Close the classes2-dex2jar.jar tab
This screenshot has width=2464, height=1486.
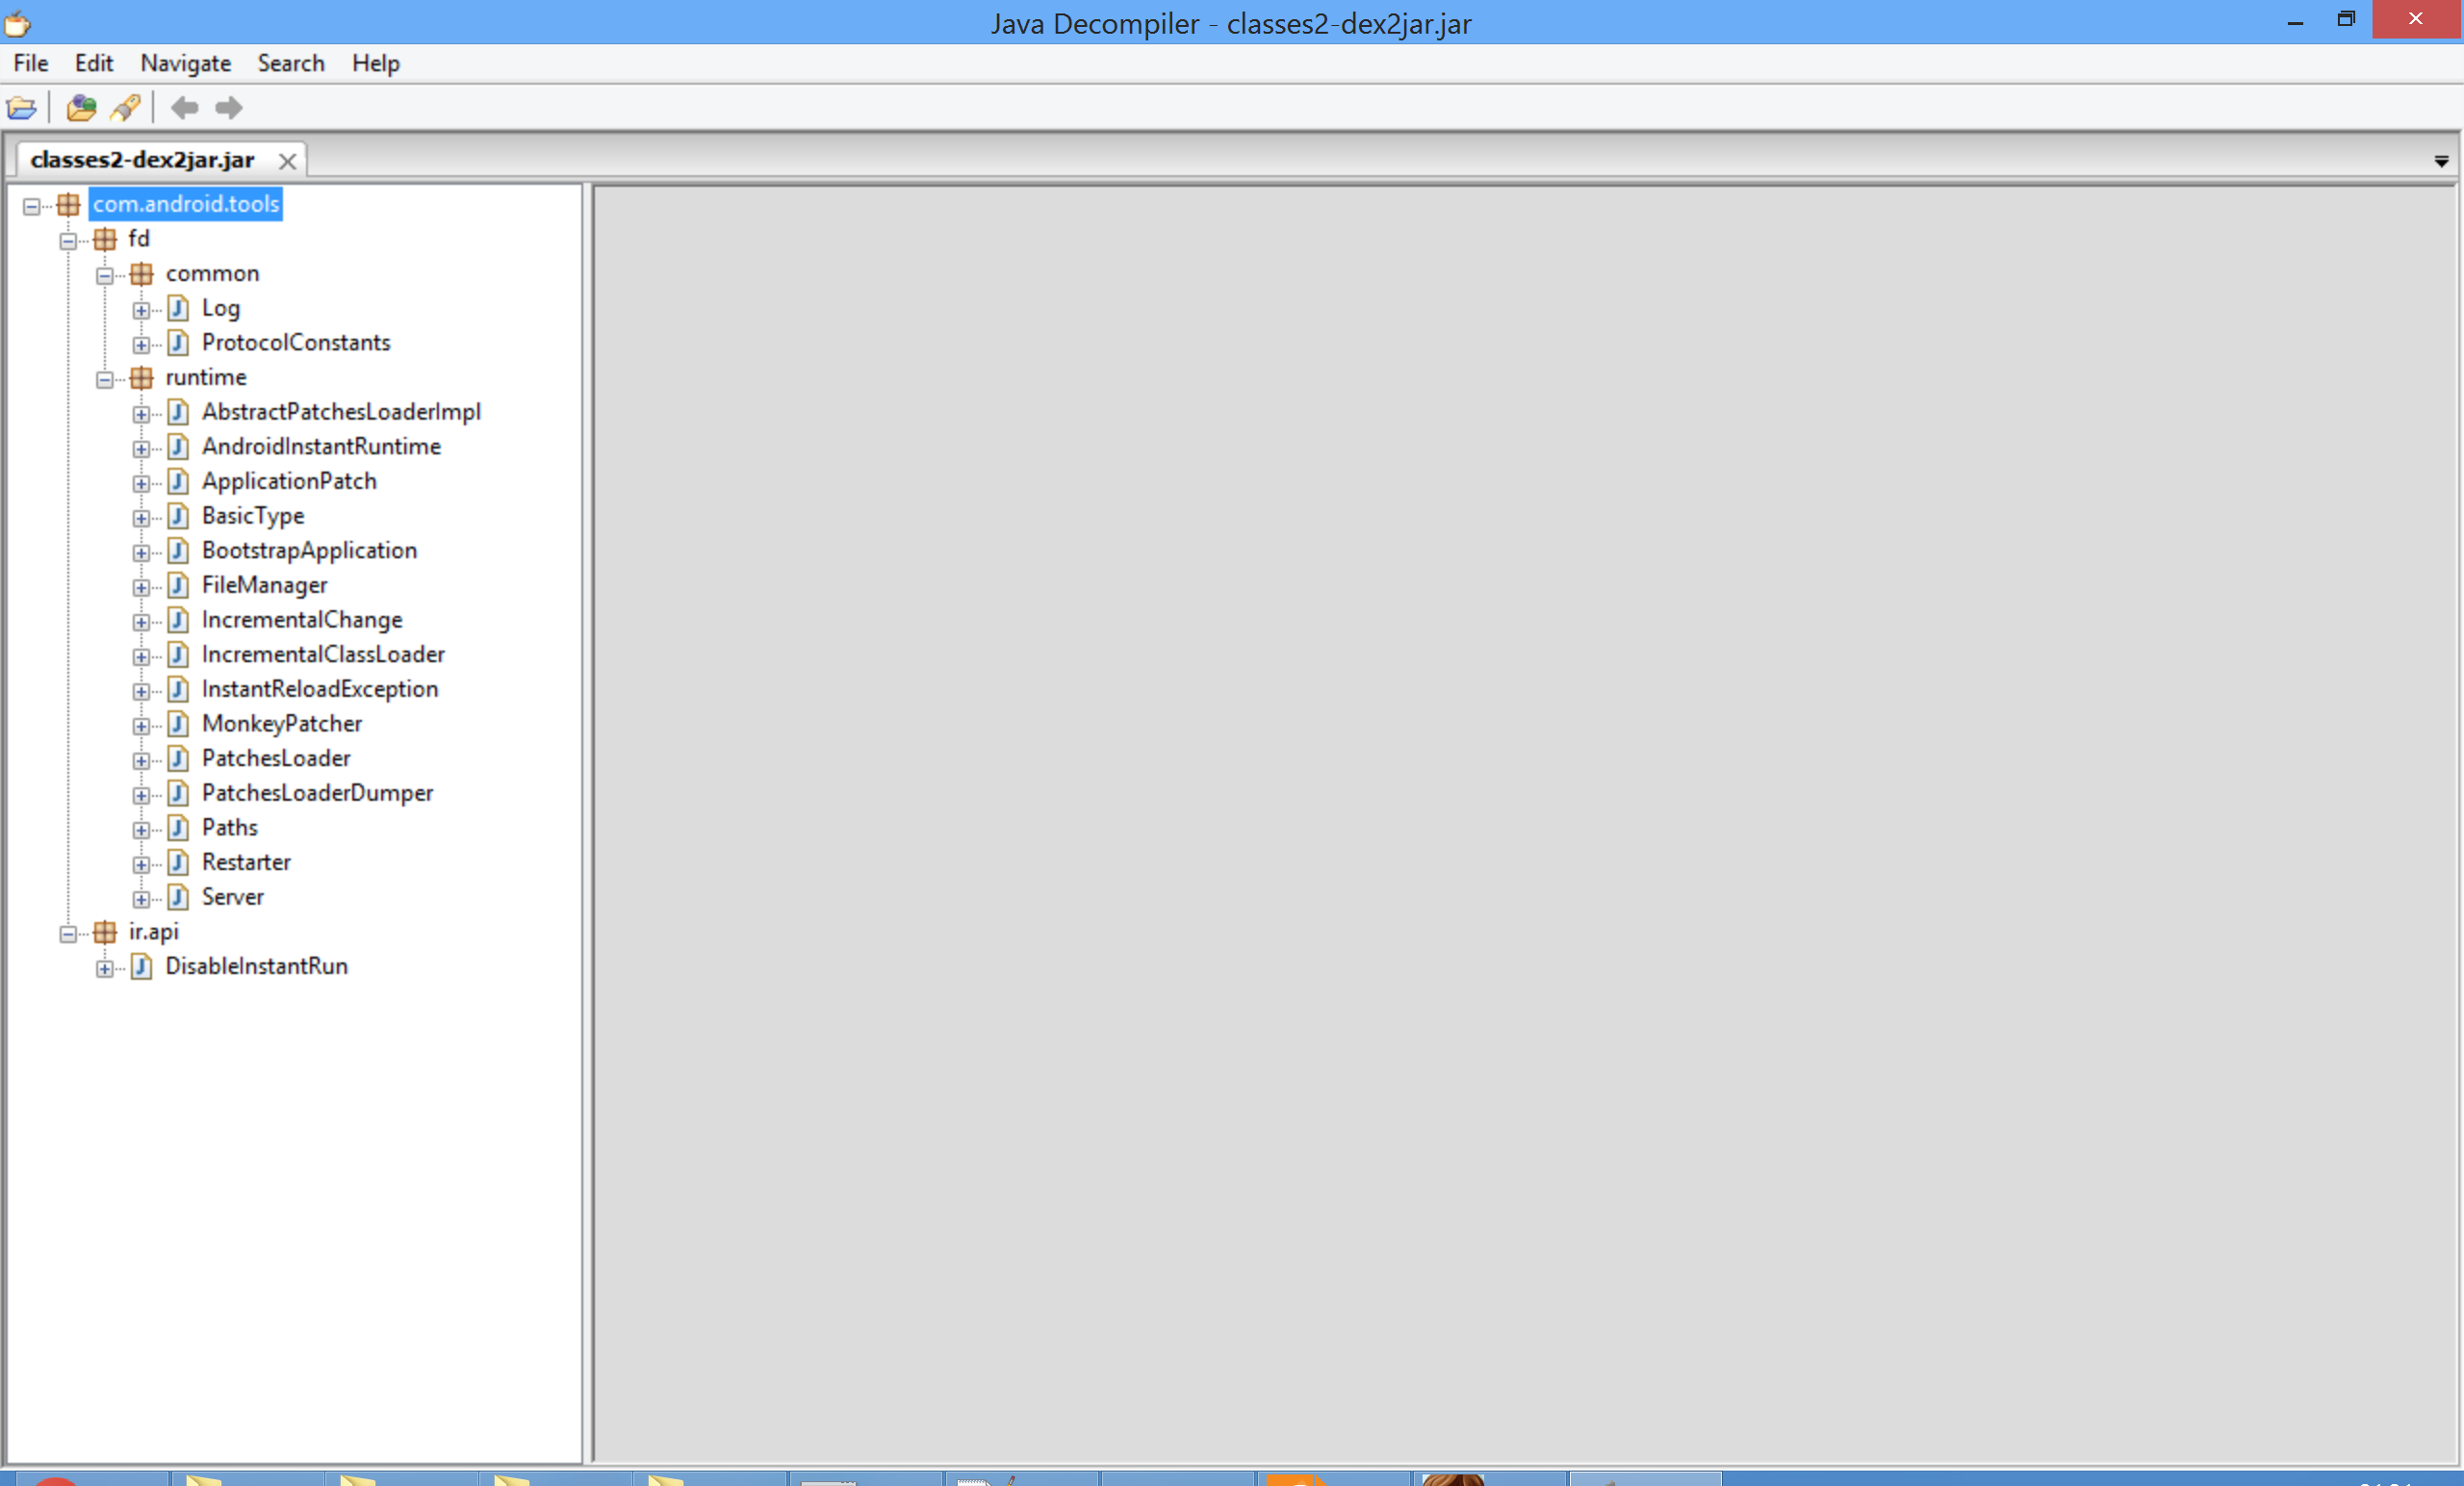tap(287, 161)
